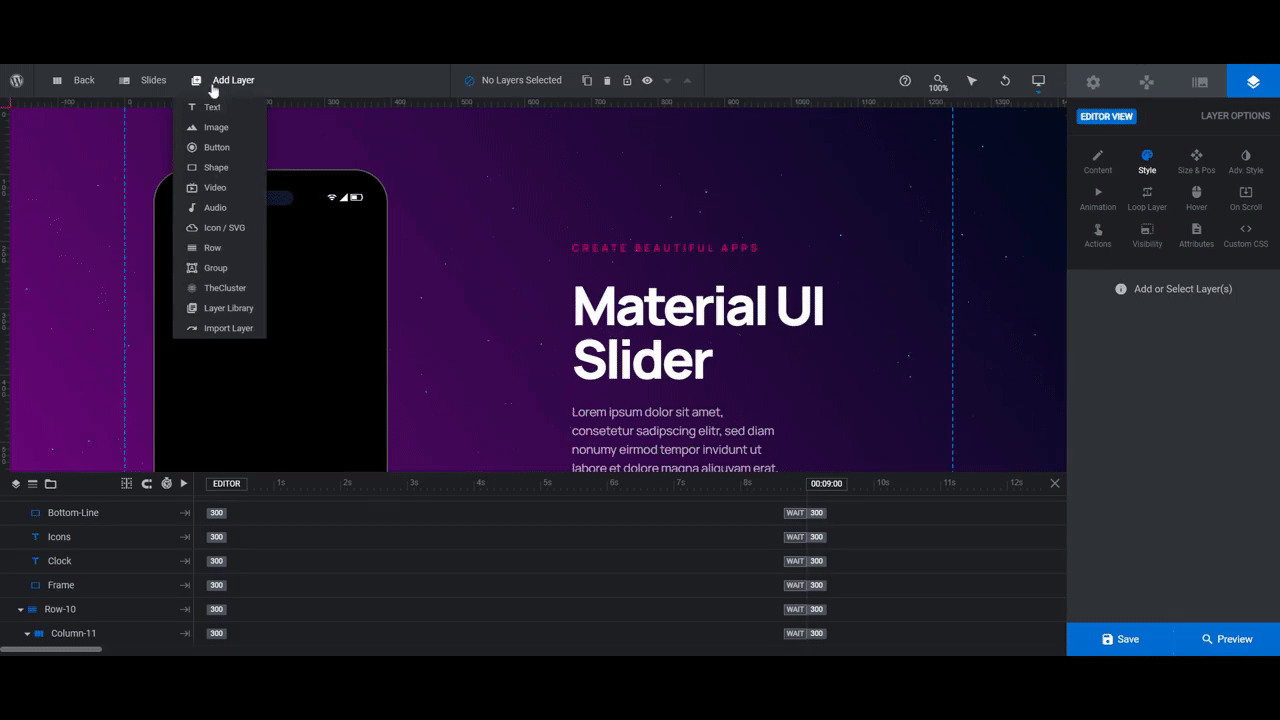1280x720 pixels.
Task: Open the navigation options tab
Action: (1147, 82)
